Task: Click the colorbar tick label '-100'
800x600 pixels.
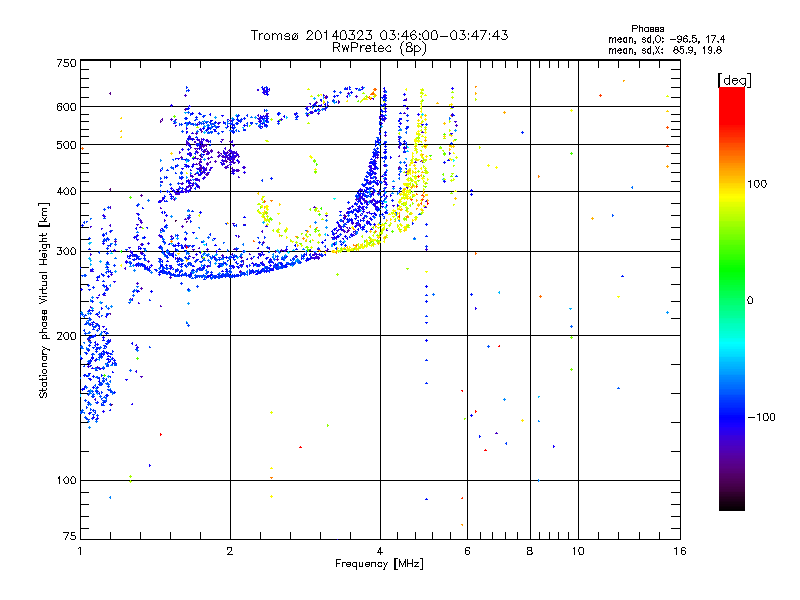Action: point(762,417)
